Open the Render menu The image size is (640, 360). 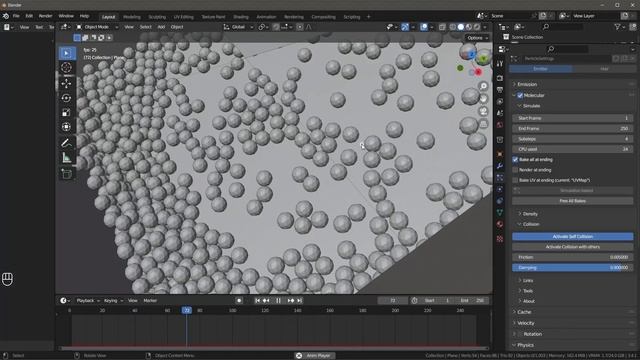click(45, 16)
